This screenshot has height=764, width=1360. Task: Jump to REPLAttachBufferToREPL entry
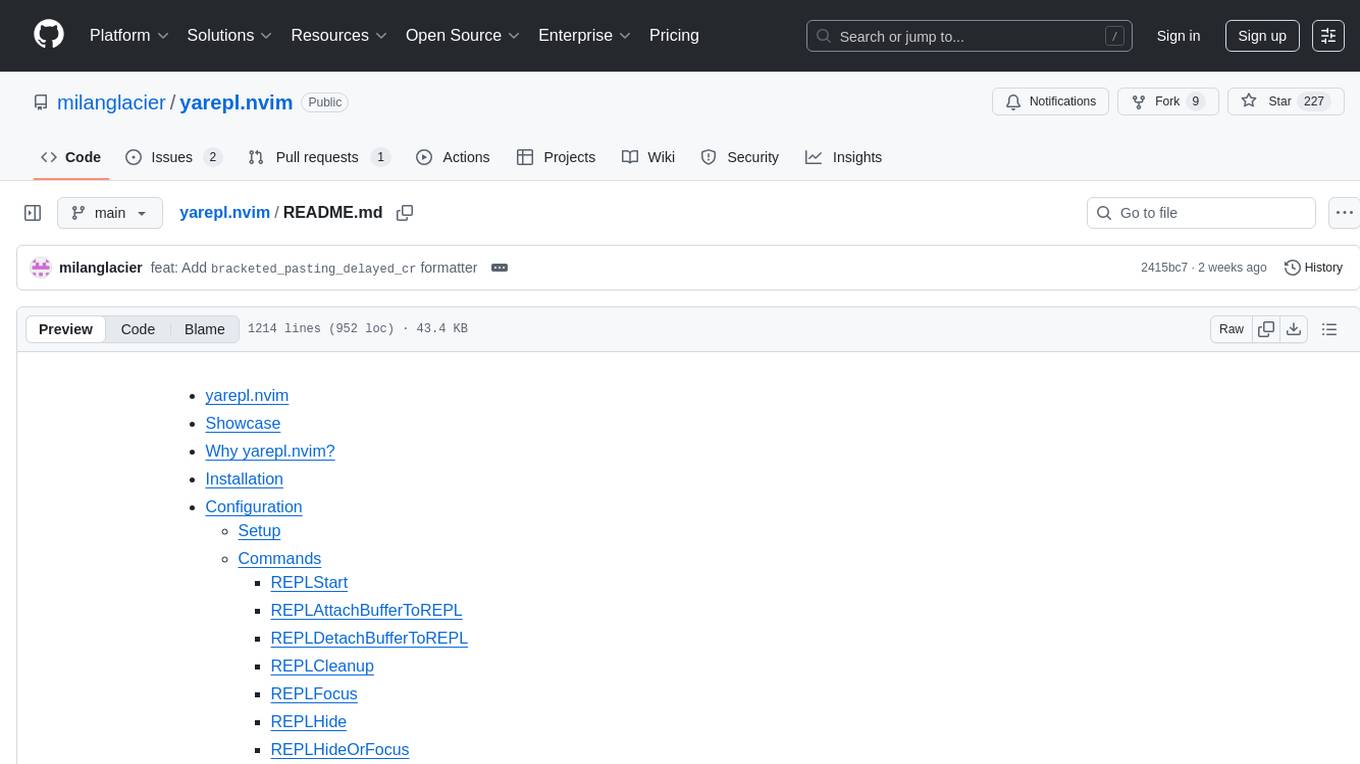pyautogui.click(x=366, y=610)
